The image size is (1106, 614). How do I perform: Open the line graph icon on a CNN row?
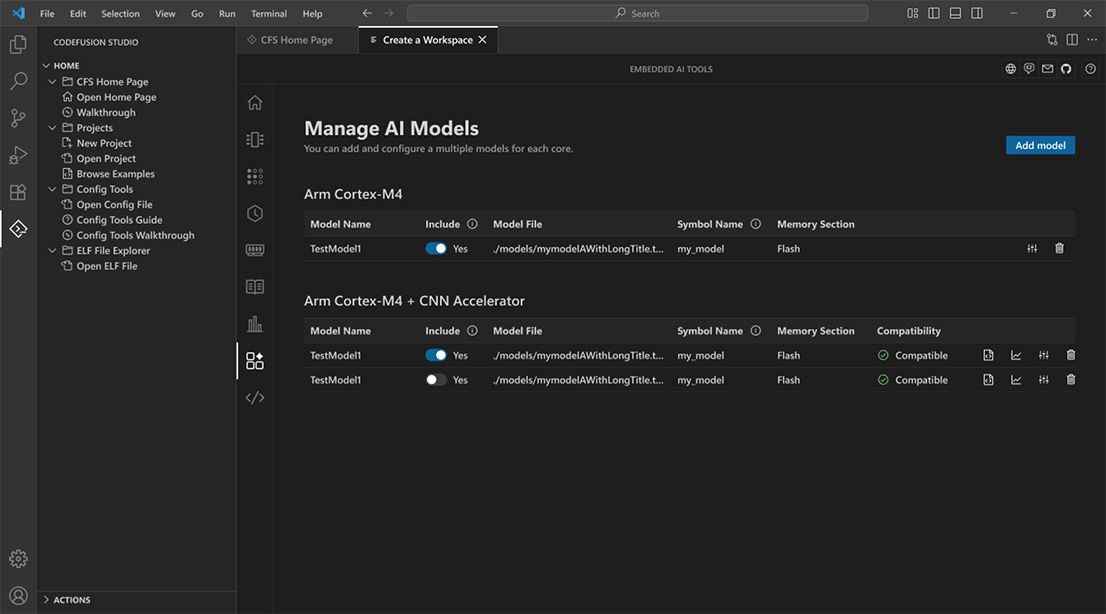point(1015,355)
